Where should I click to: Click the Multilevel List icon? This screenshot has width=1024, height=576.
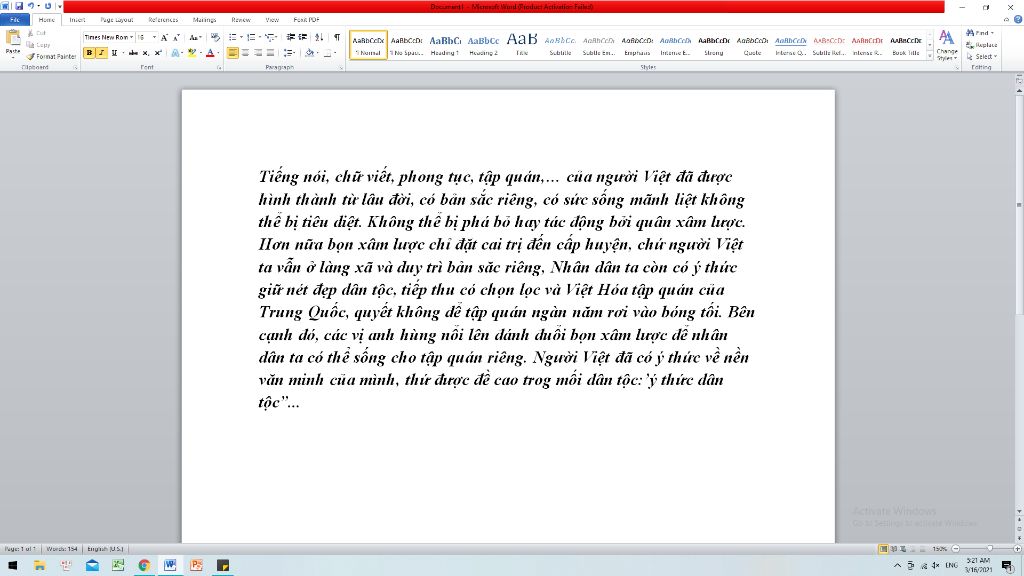click(269, 37)
